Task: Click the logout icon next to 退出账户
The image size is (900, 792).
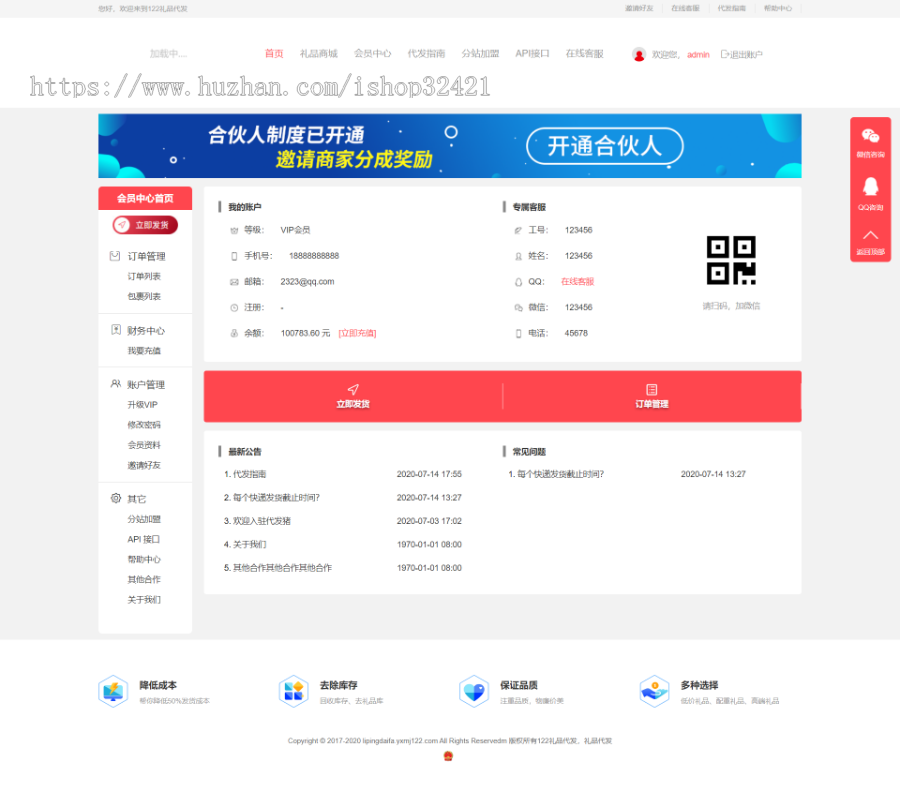Action: point(724,54)
